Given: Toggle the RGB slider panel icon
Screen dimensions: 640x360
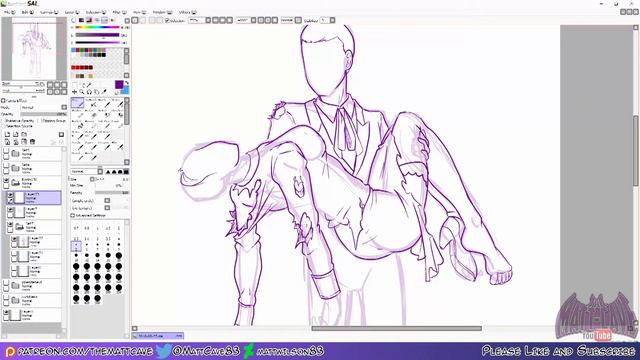Looking at the screenshot, I should pyautogui.click(x=81, y=20).
